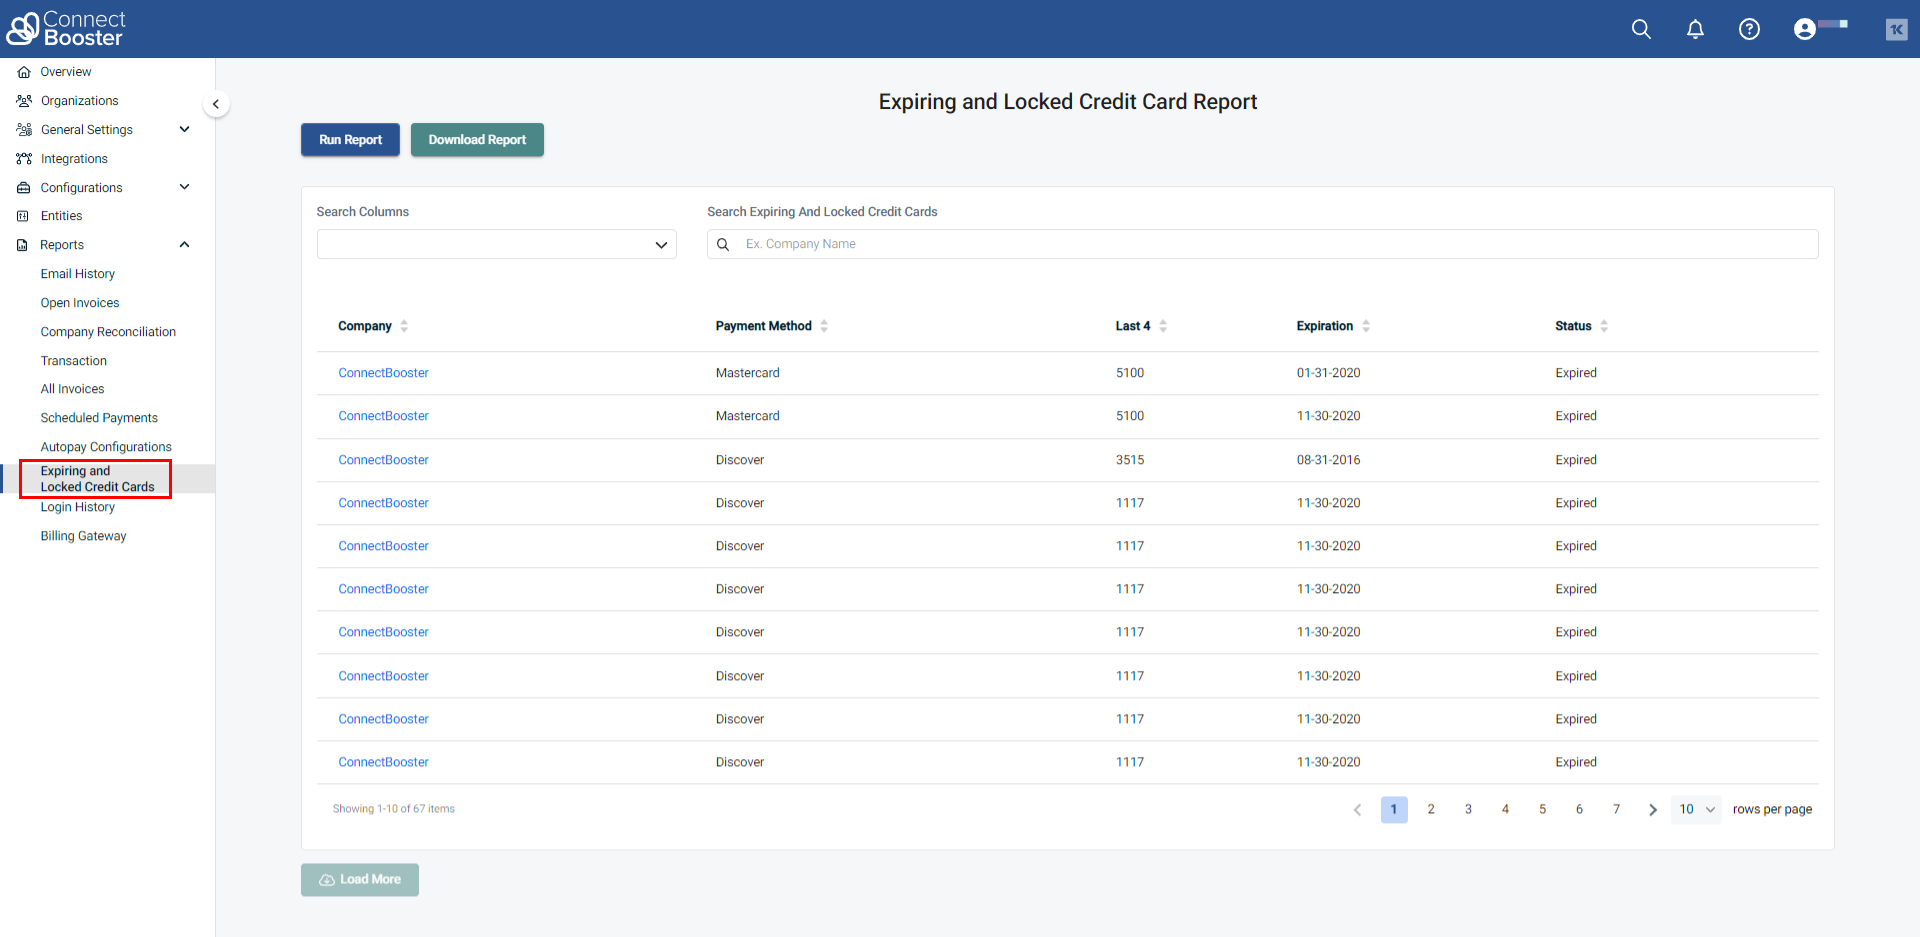Image resolution: width=1920 pixels, height=937 pixels.
Task: Sort by Expiration column arrows
Action: [x=1366, y=326]
